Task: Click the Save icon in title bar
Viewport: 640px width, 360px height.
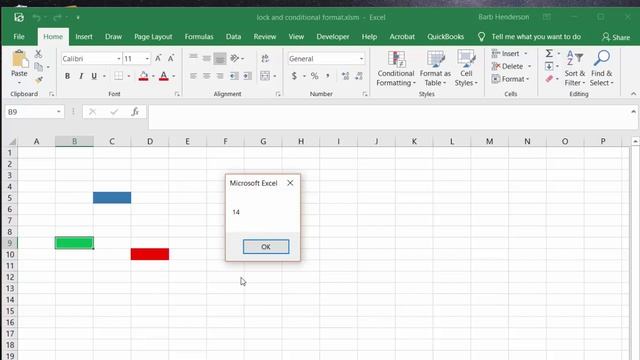Action: pyautogui.click(x=19, y=18)
